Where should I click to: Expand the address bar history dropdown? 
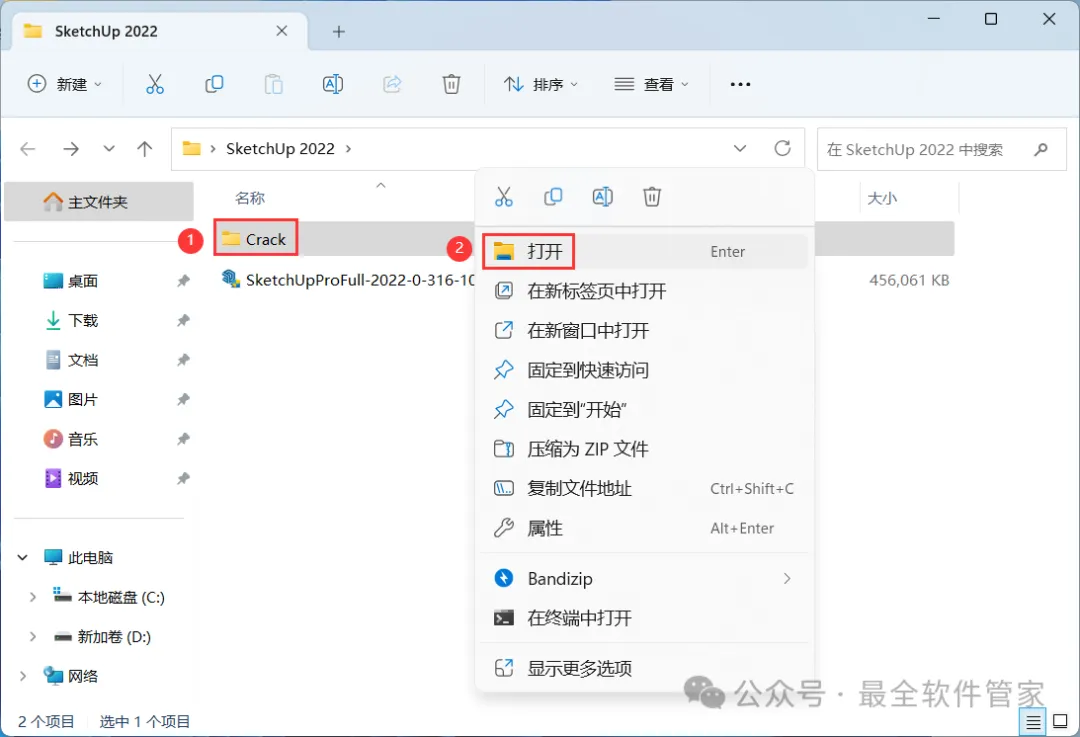740,149
